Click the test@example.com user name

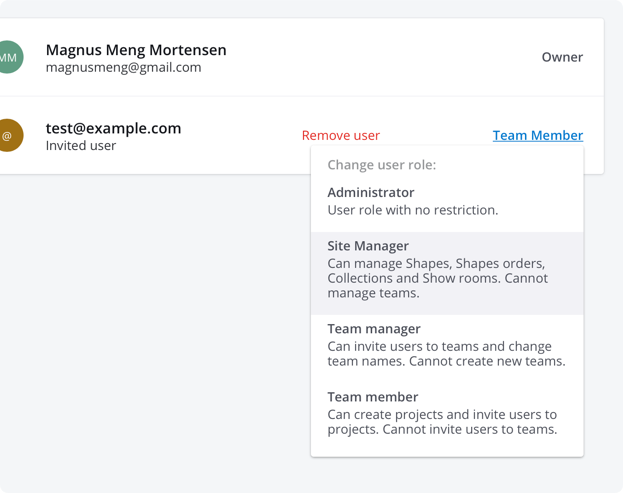point(113,128)
